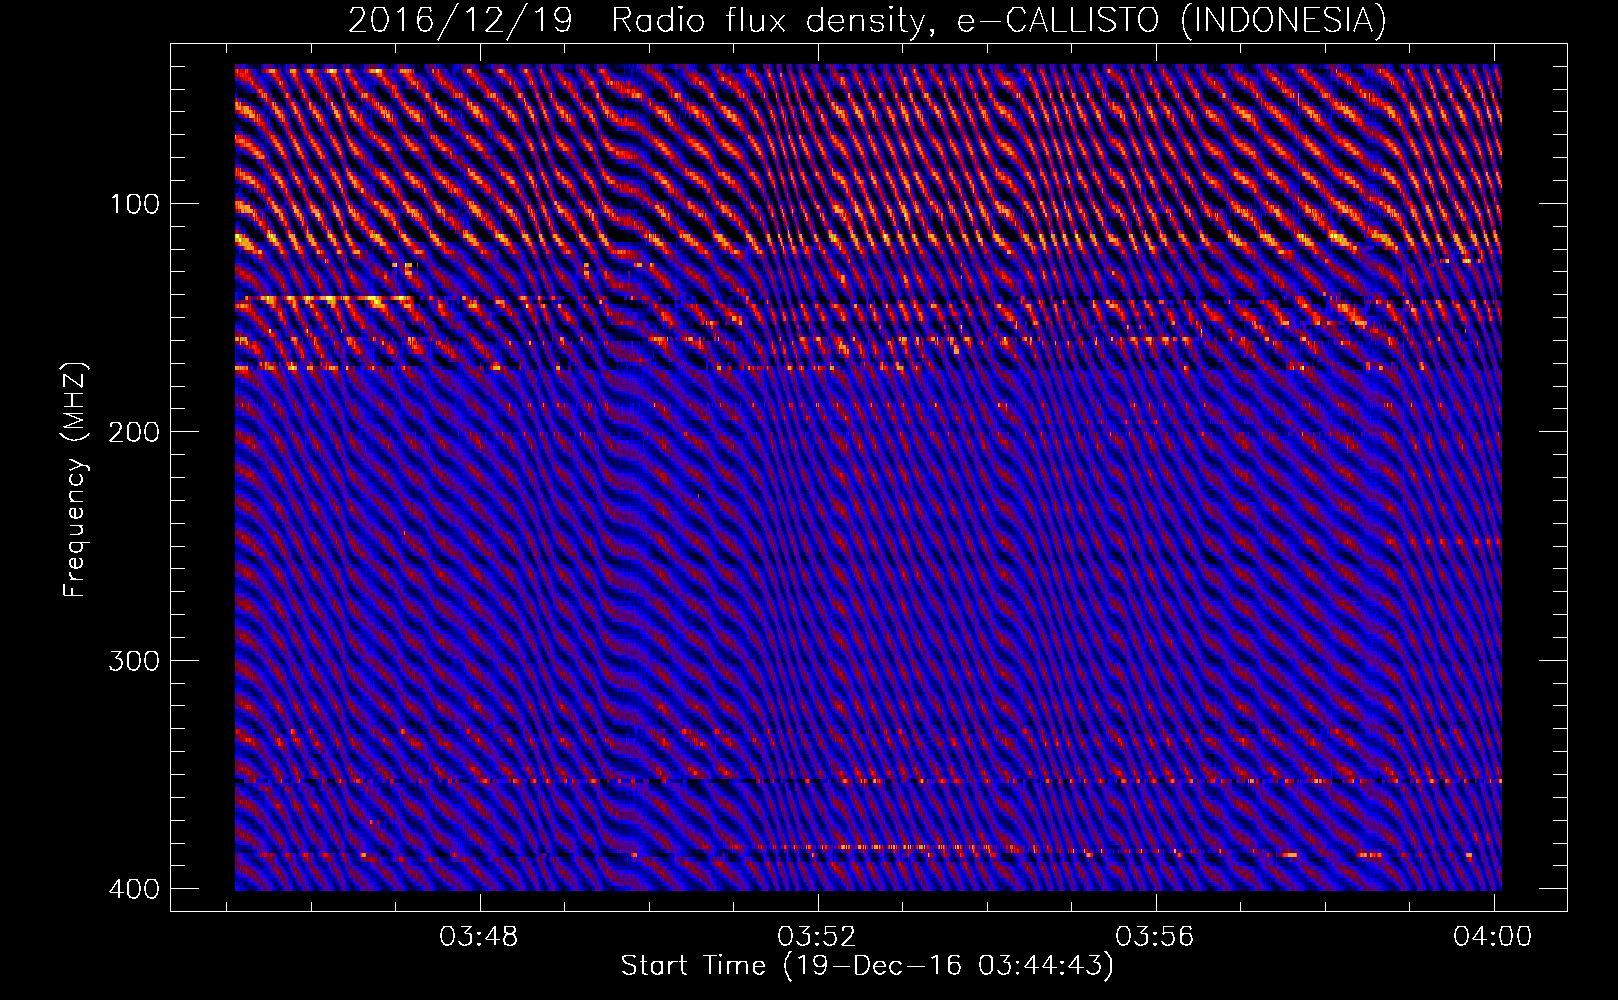Select the 'Frequency (MHZ)' y-axis label
The width and height of the screenshot is (1618, 1000).
[76, 479]
